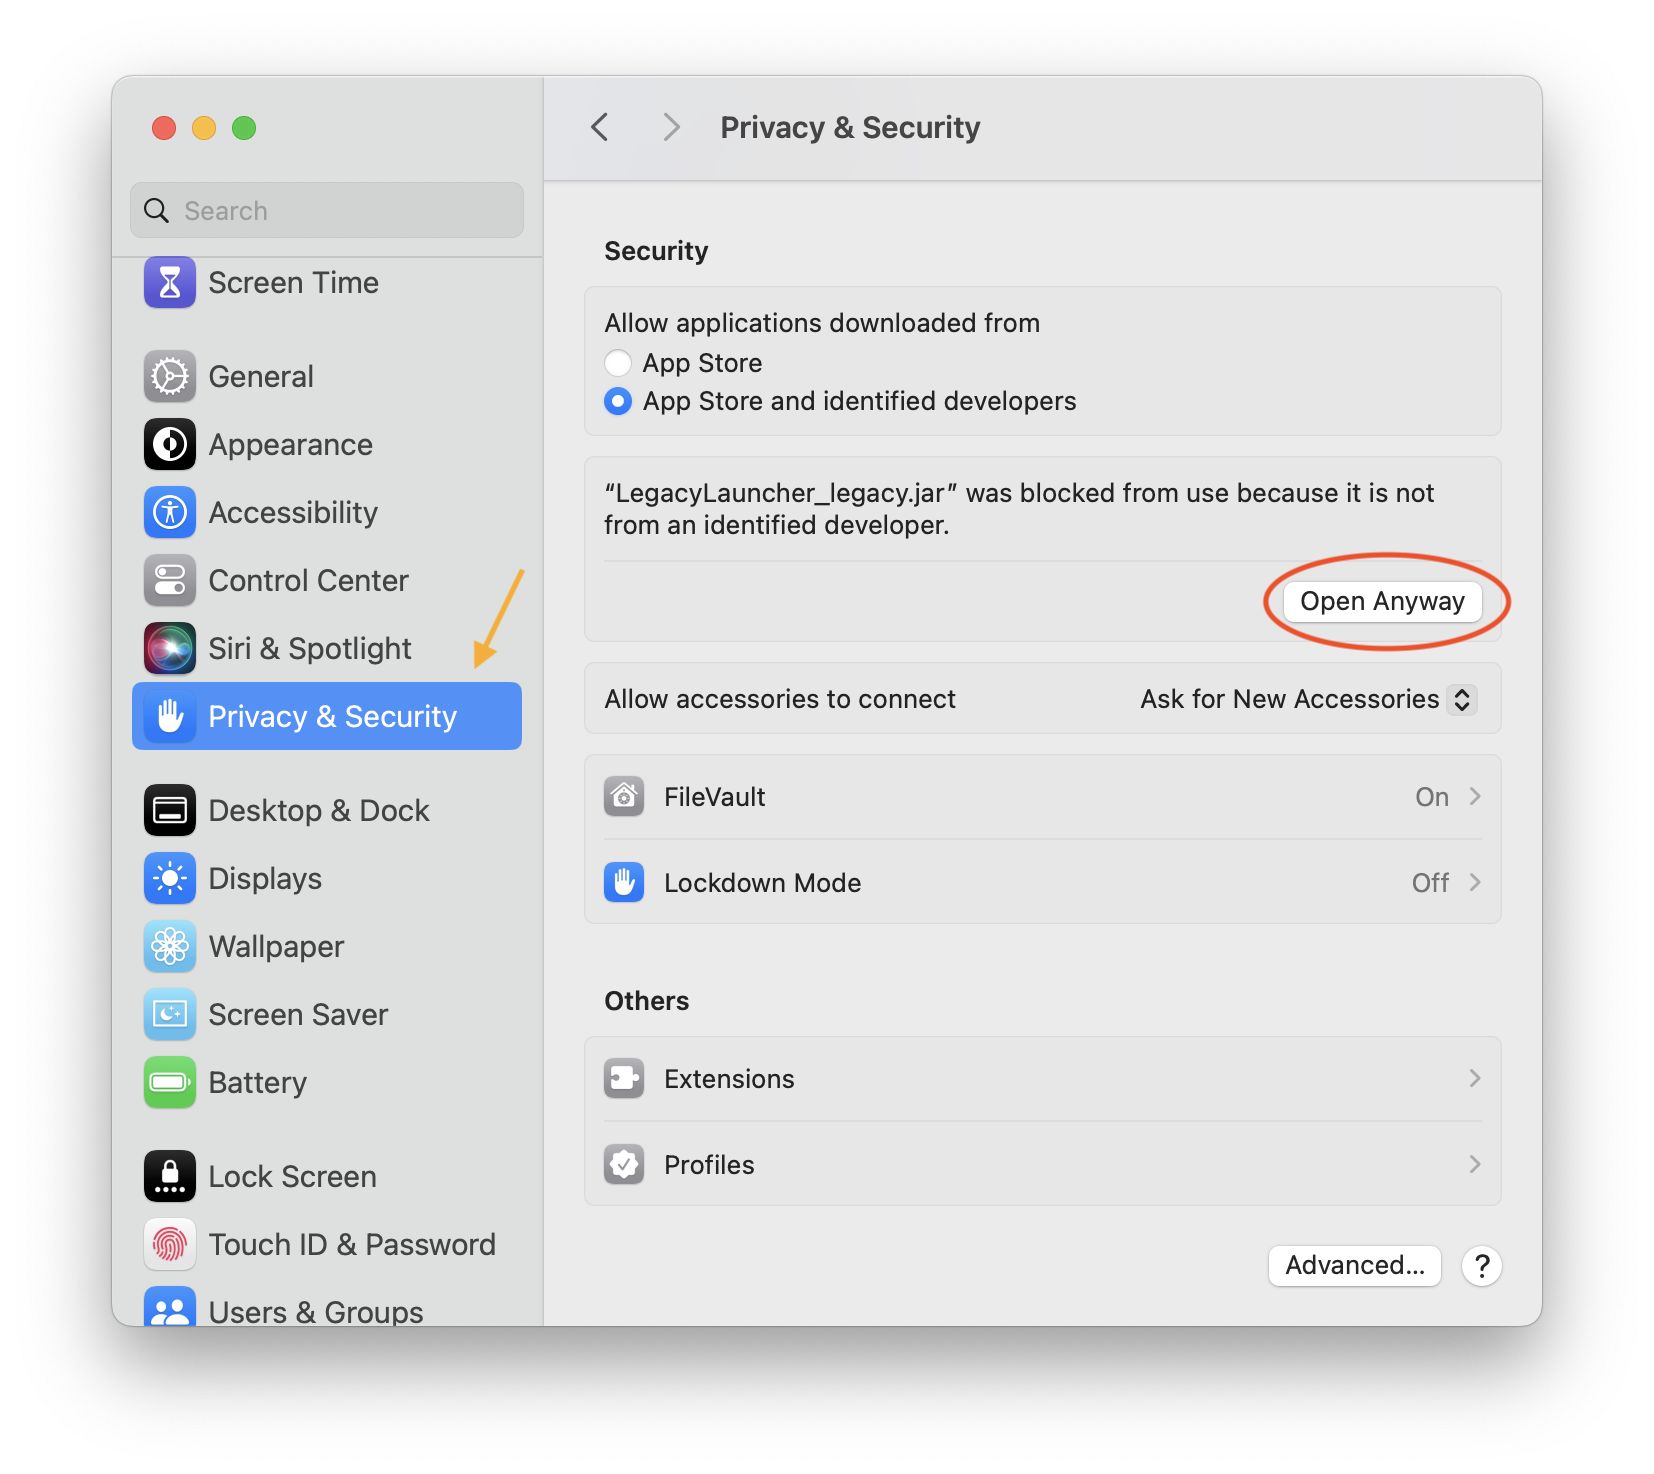The height and width of the screenshot is (1474, 1654).
Task: Click the magnifying glass search icon
Action: click(x=157, y=210)
